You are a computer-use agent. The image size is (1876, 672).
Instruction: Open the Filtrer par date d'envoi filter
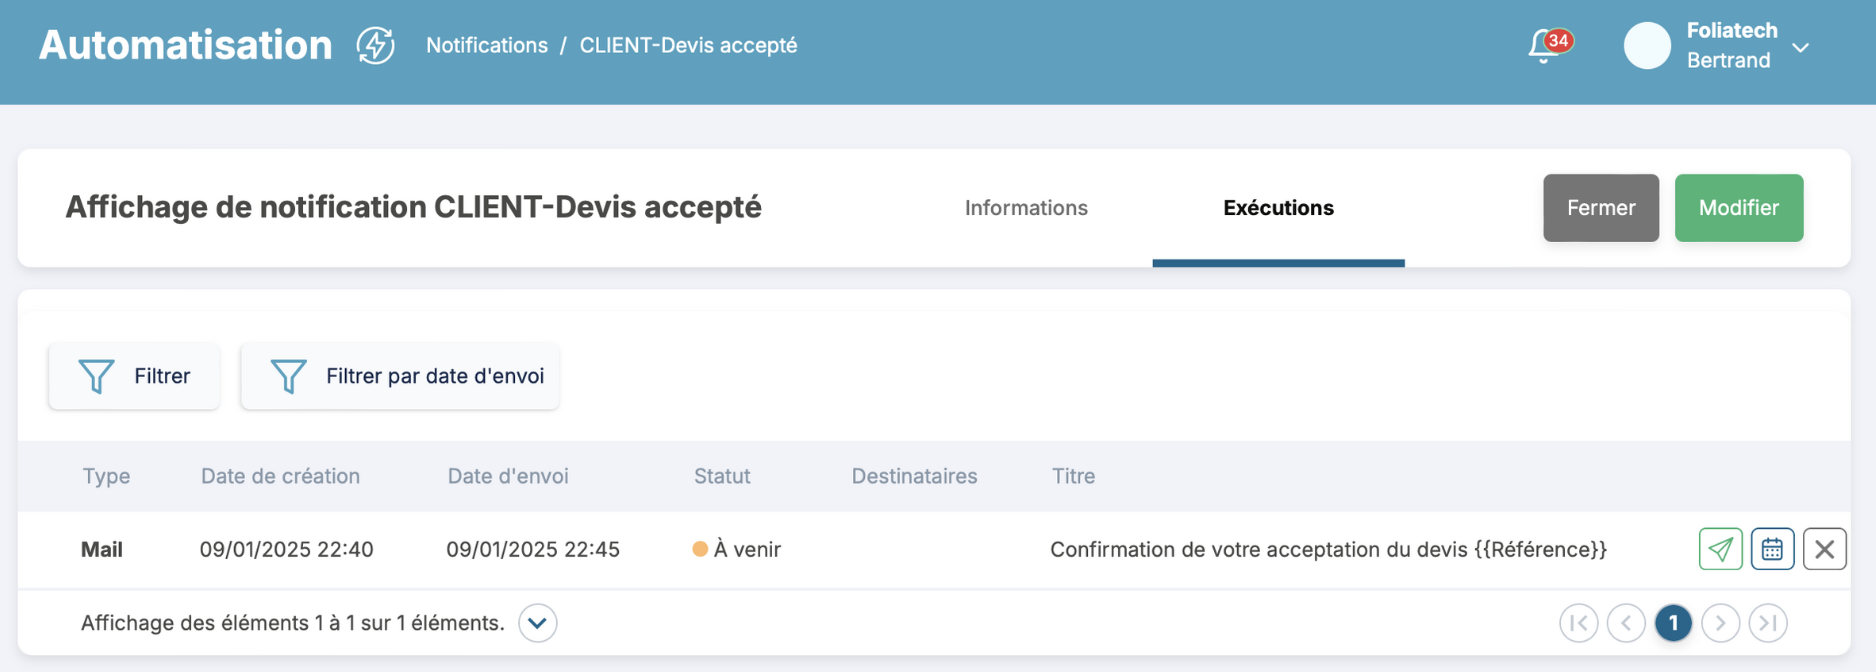tap(400, 376)
